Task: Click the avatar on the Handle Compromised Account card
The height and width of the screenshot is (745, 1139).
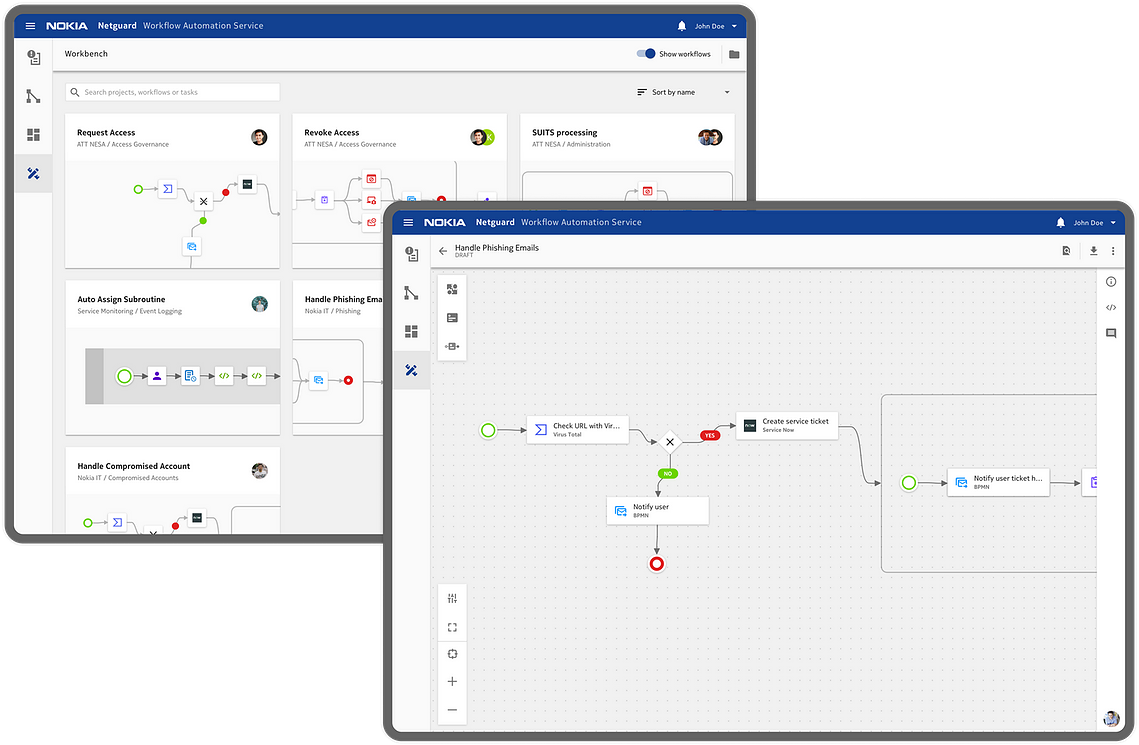Action: [x=259, y=471]
